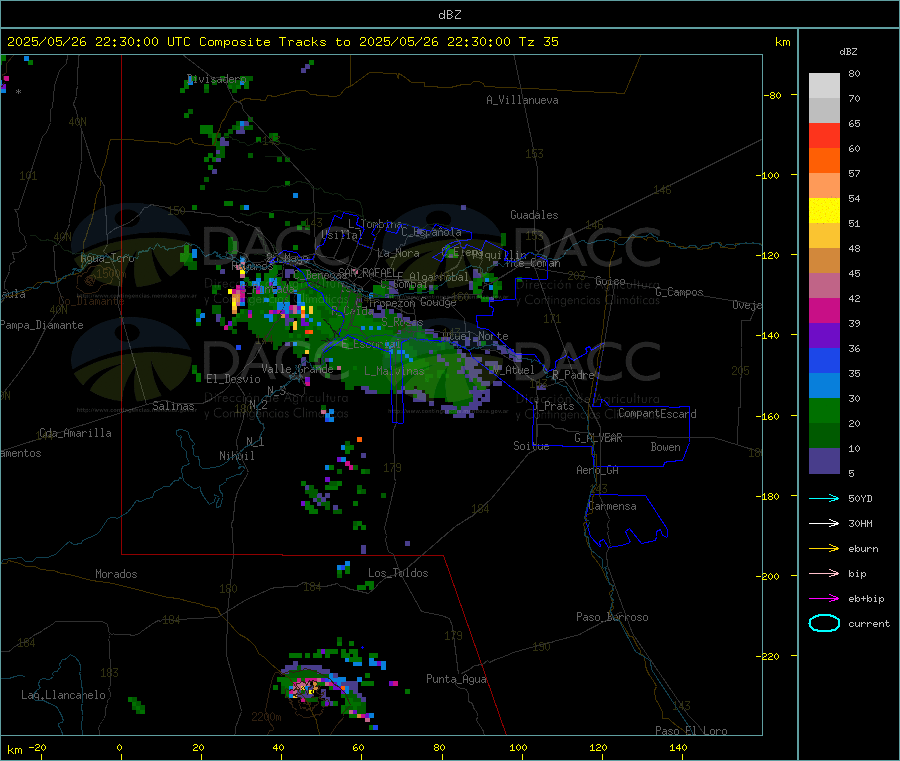This screenshot has height=761, width=900.
Task: Click the 'Composite Tracks to' header text
Action: click(x=274, y=42)
